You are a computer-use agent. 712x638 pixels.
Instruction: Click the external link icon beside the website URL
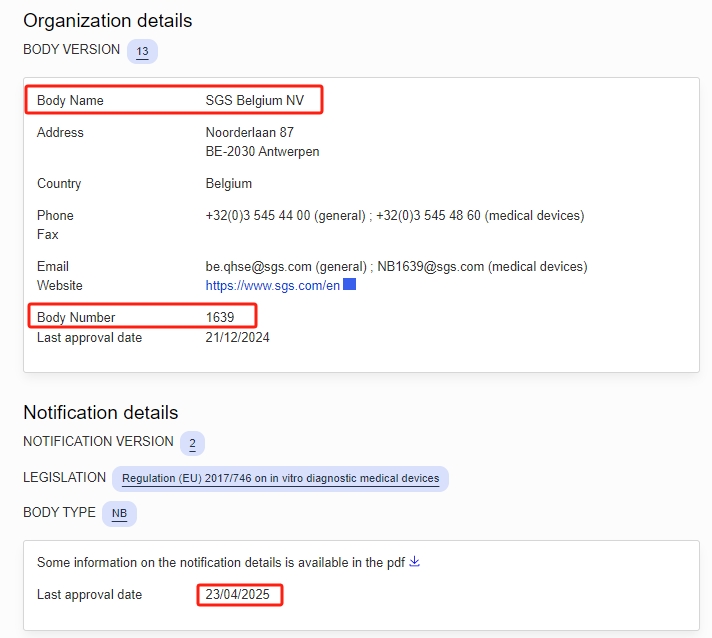pos(349,284)
